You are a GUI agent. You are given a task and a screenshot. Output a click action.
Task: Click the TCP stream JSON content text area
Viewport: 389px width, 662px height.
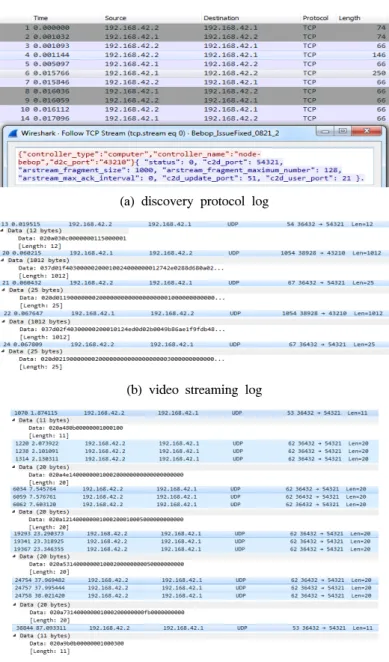point(194,166)
